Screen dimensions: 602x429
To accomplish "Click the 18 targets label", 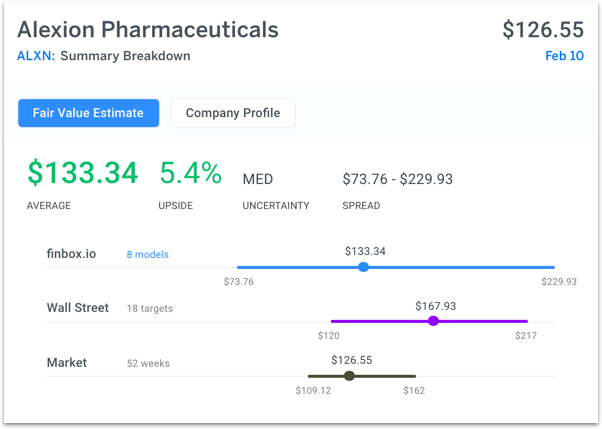I will click(x=150, y=308).
